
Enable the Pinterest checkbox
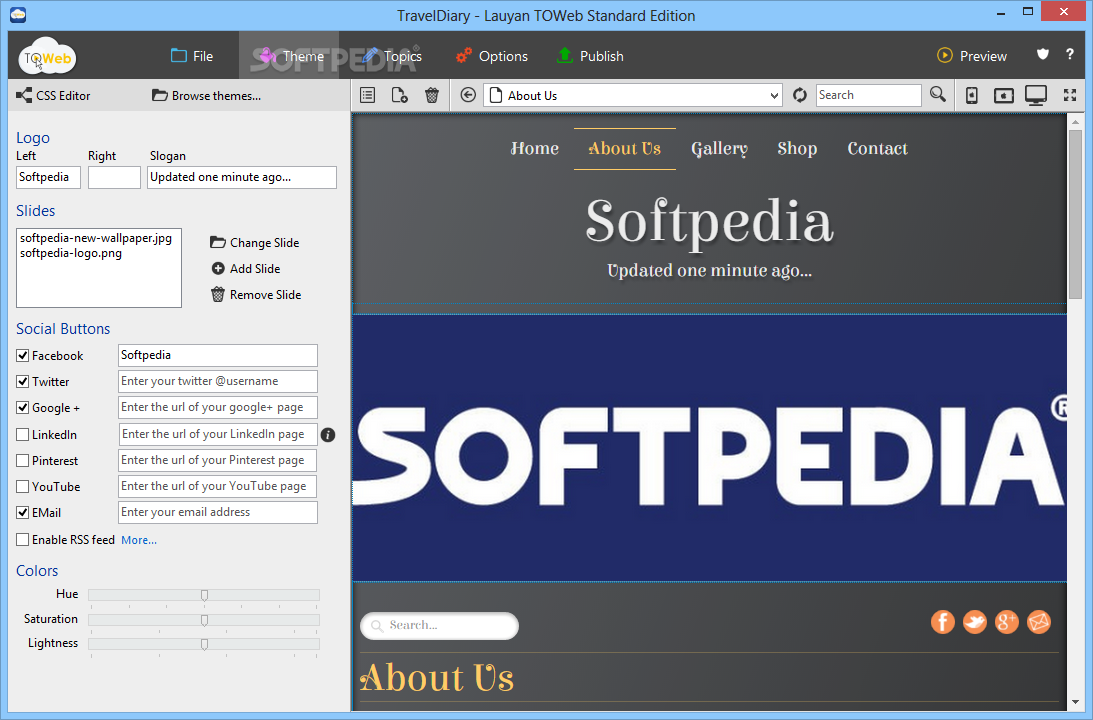(22, 461)
